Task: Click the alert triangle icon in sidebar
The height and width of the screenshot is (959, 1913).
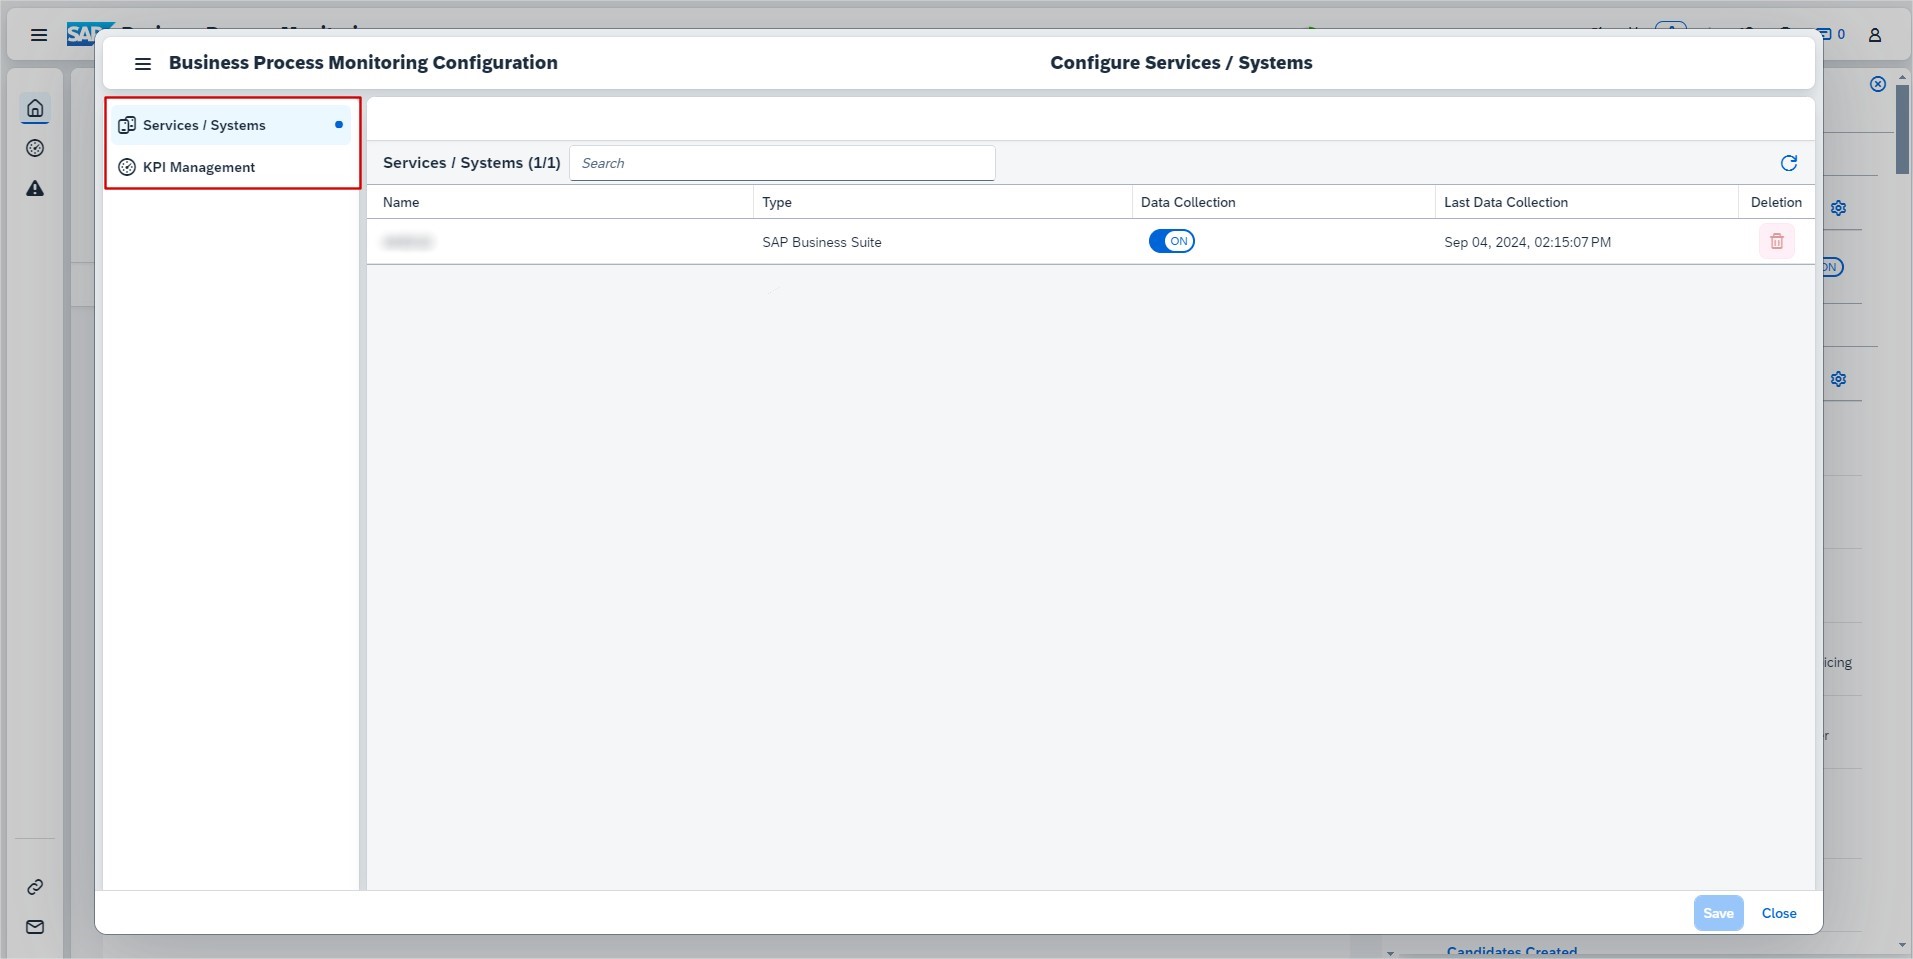Action: click(x=35, y=188)
